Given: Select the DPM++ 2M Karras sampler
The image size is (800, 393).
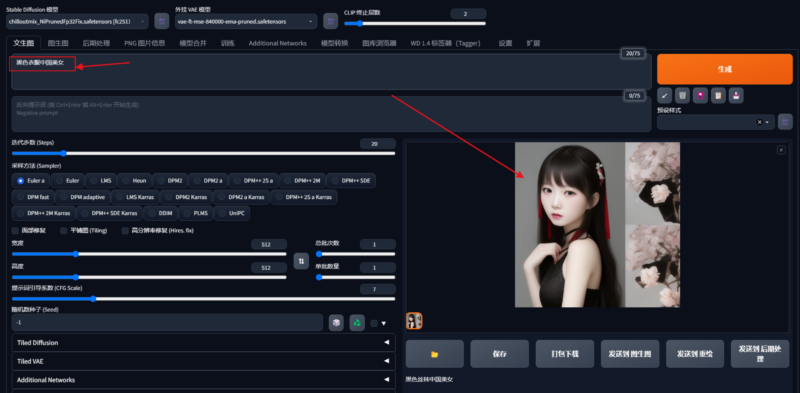Looking at the screenshot, I should (44, 213).
